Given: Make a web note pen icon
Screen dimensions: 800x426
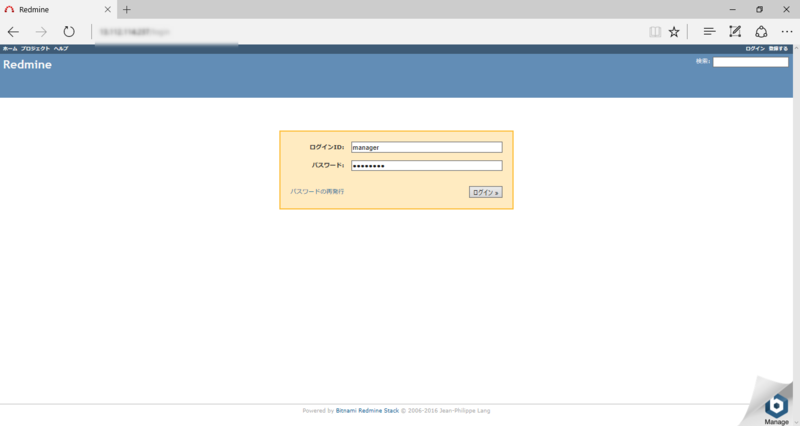Looking at the screenshot, I should pos(735,32).
